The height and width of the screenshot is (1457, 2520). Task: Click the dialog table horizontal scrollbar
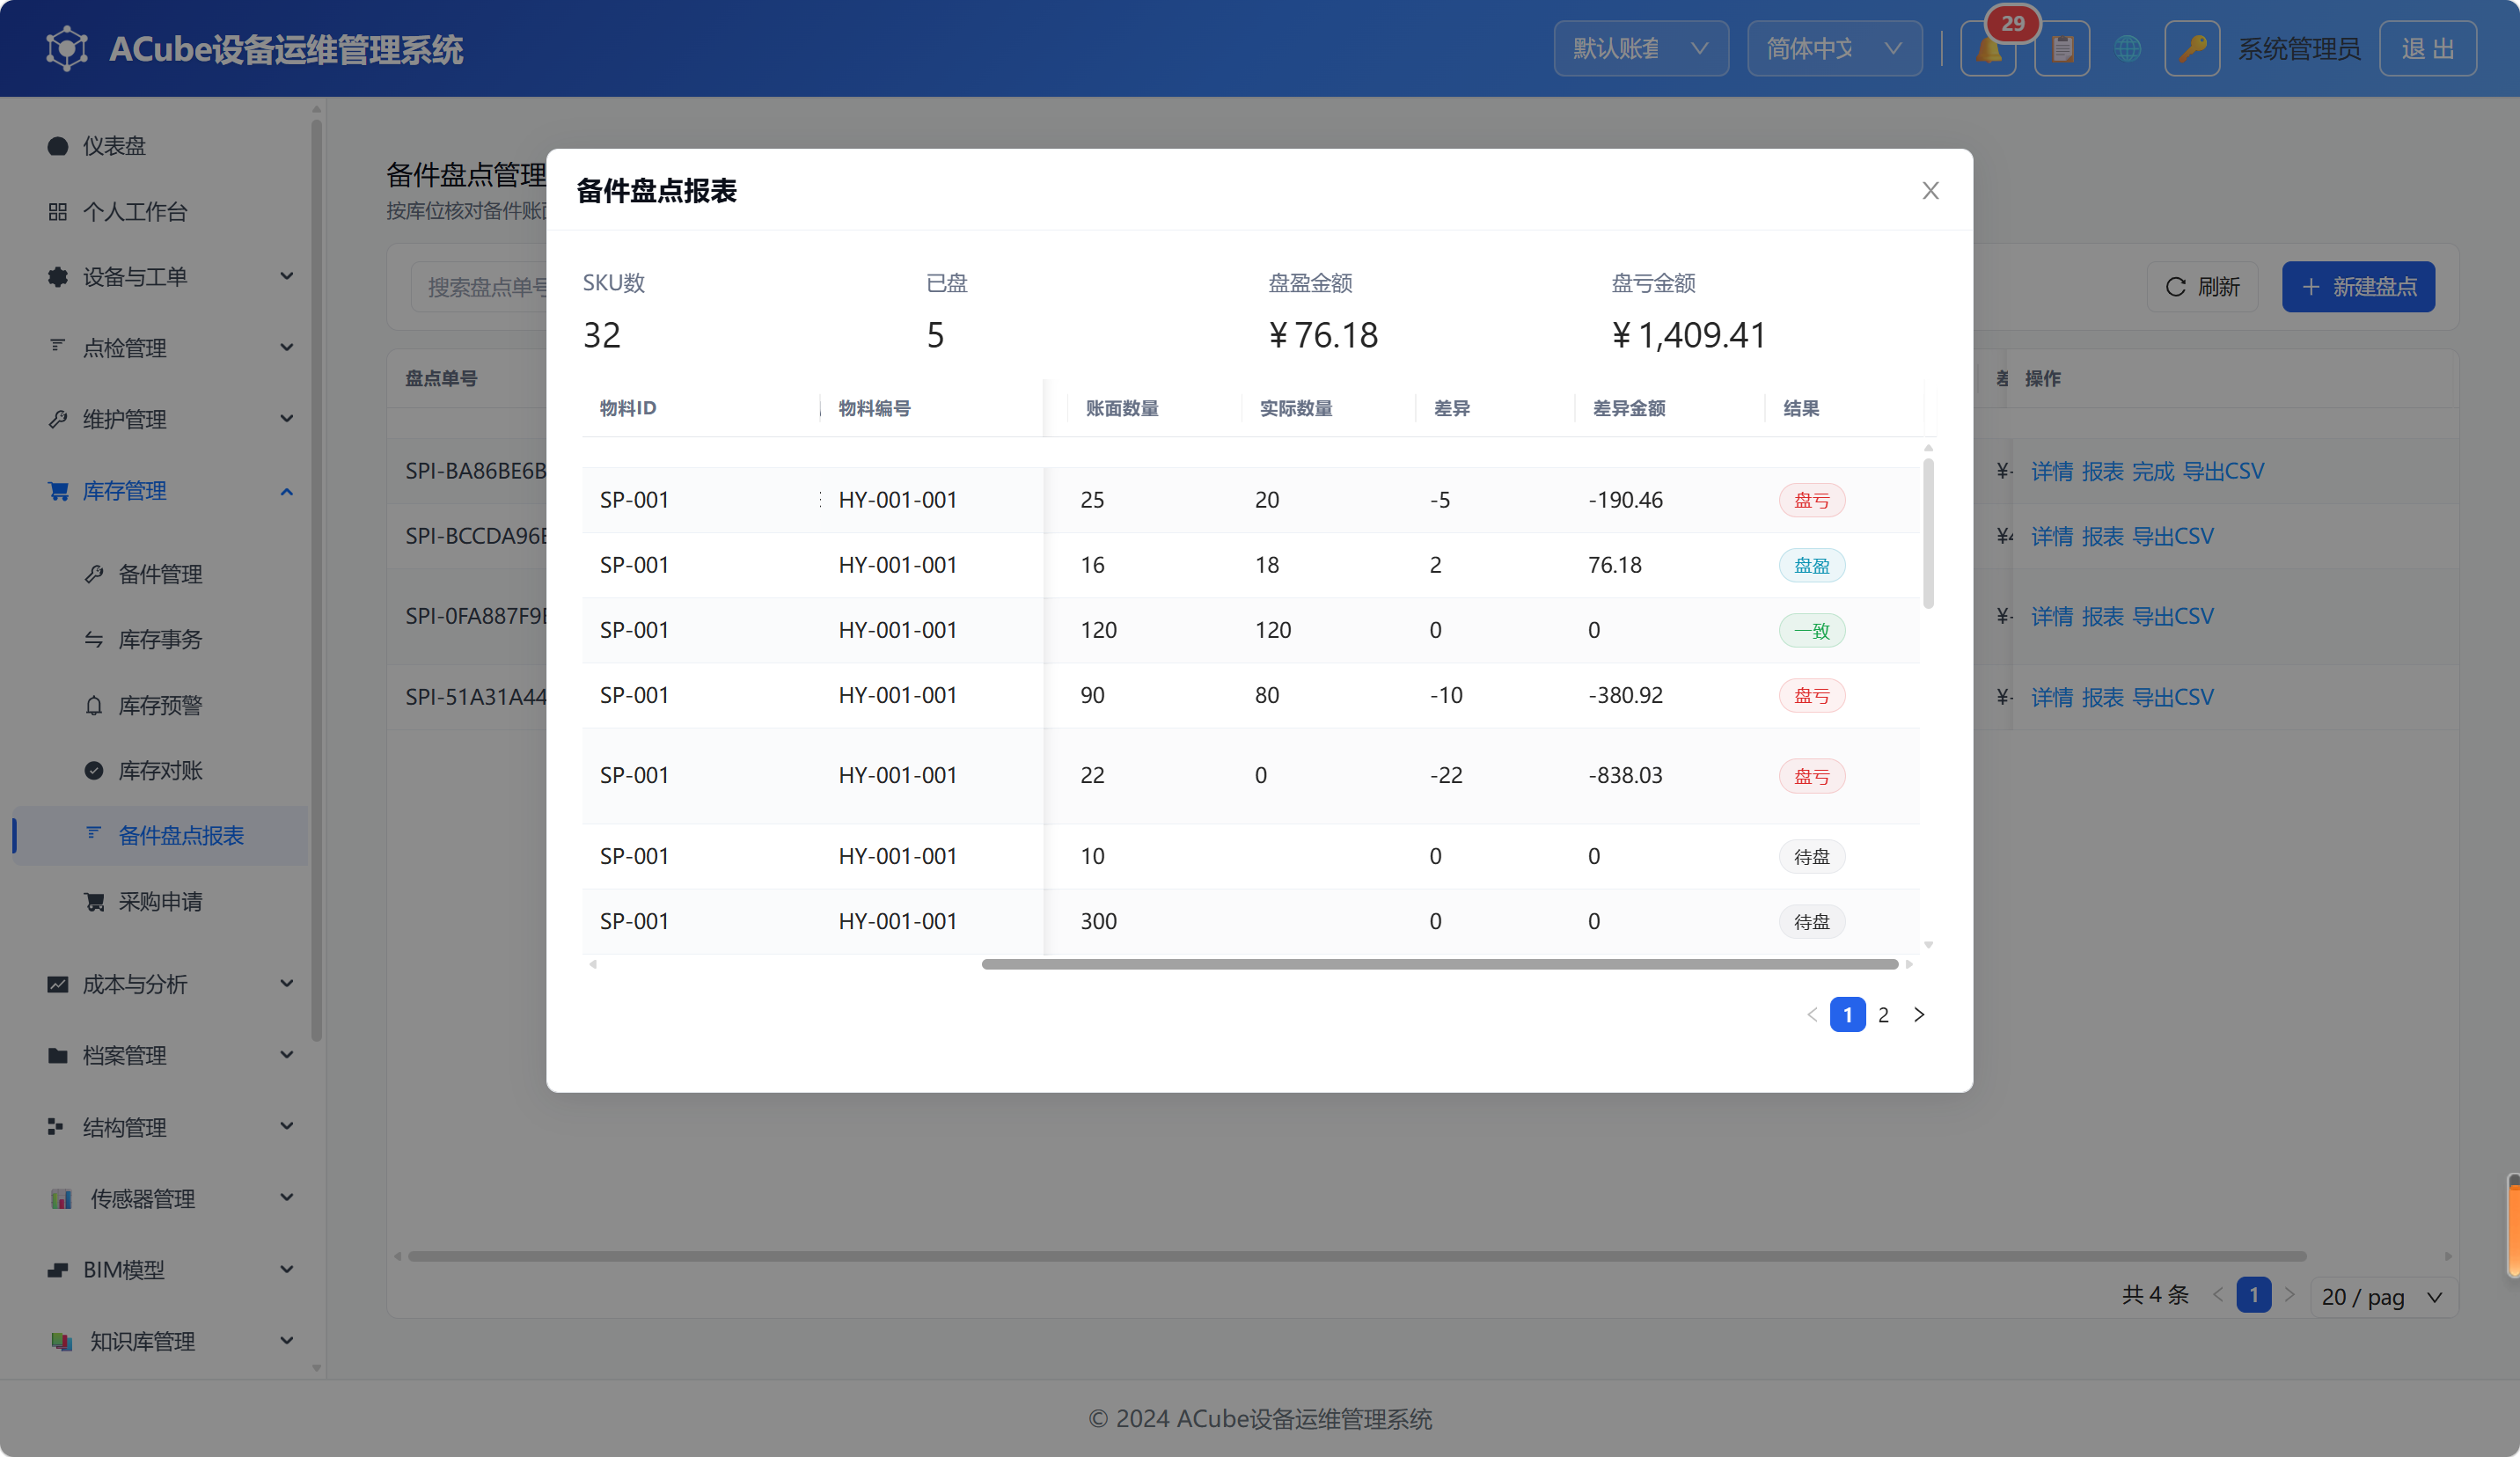click(x=1439, y=964)
